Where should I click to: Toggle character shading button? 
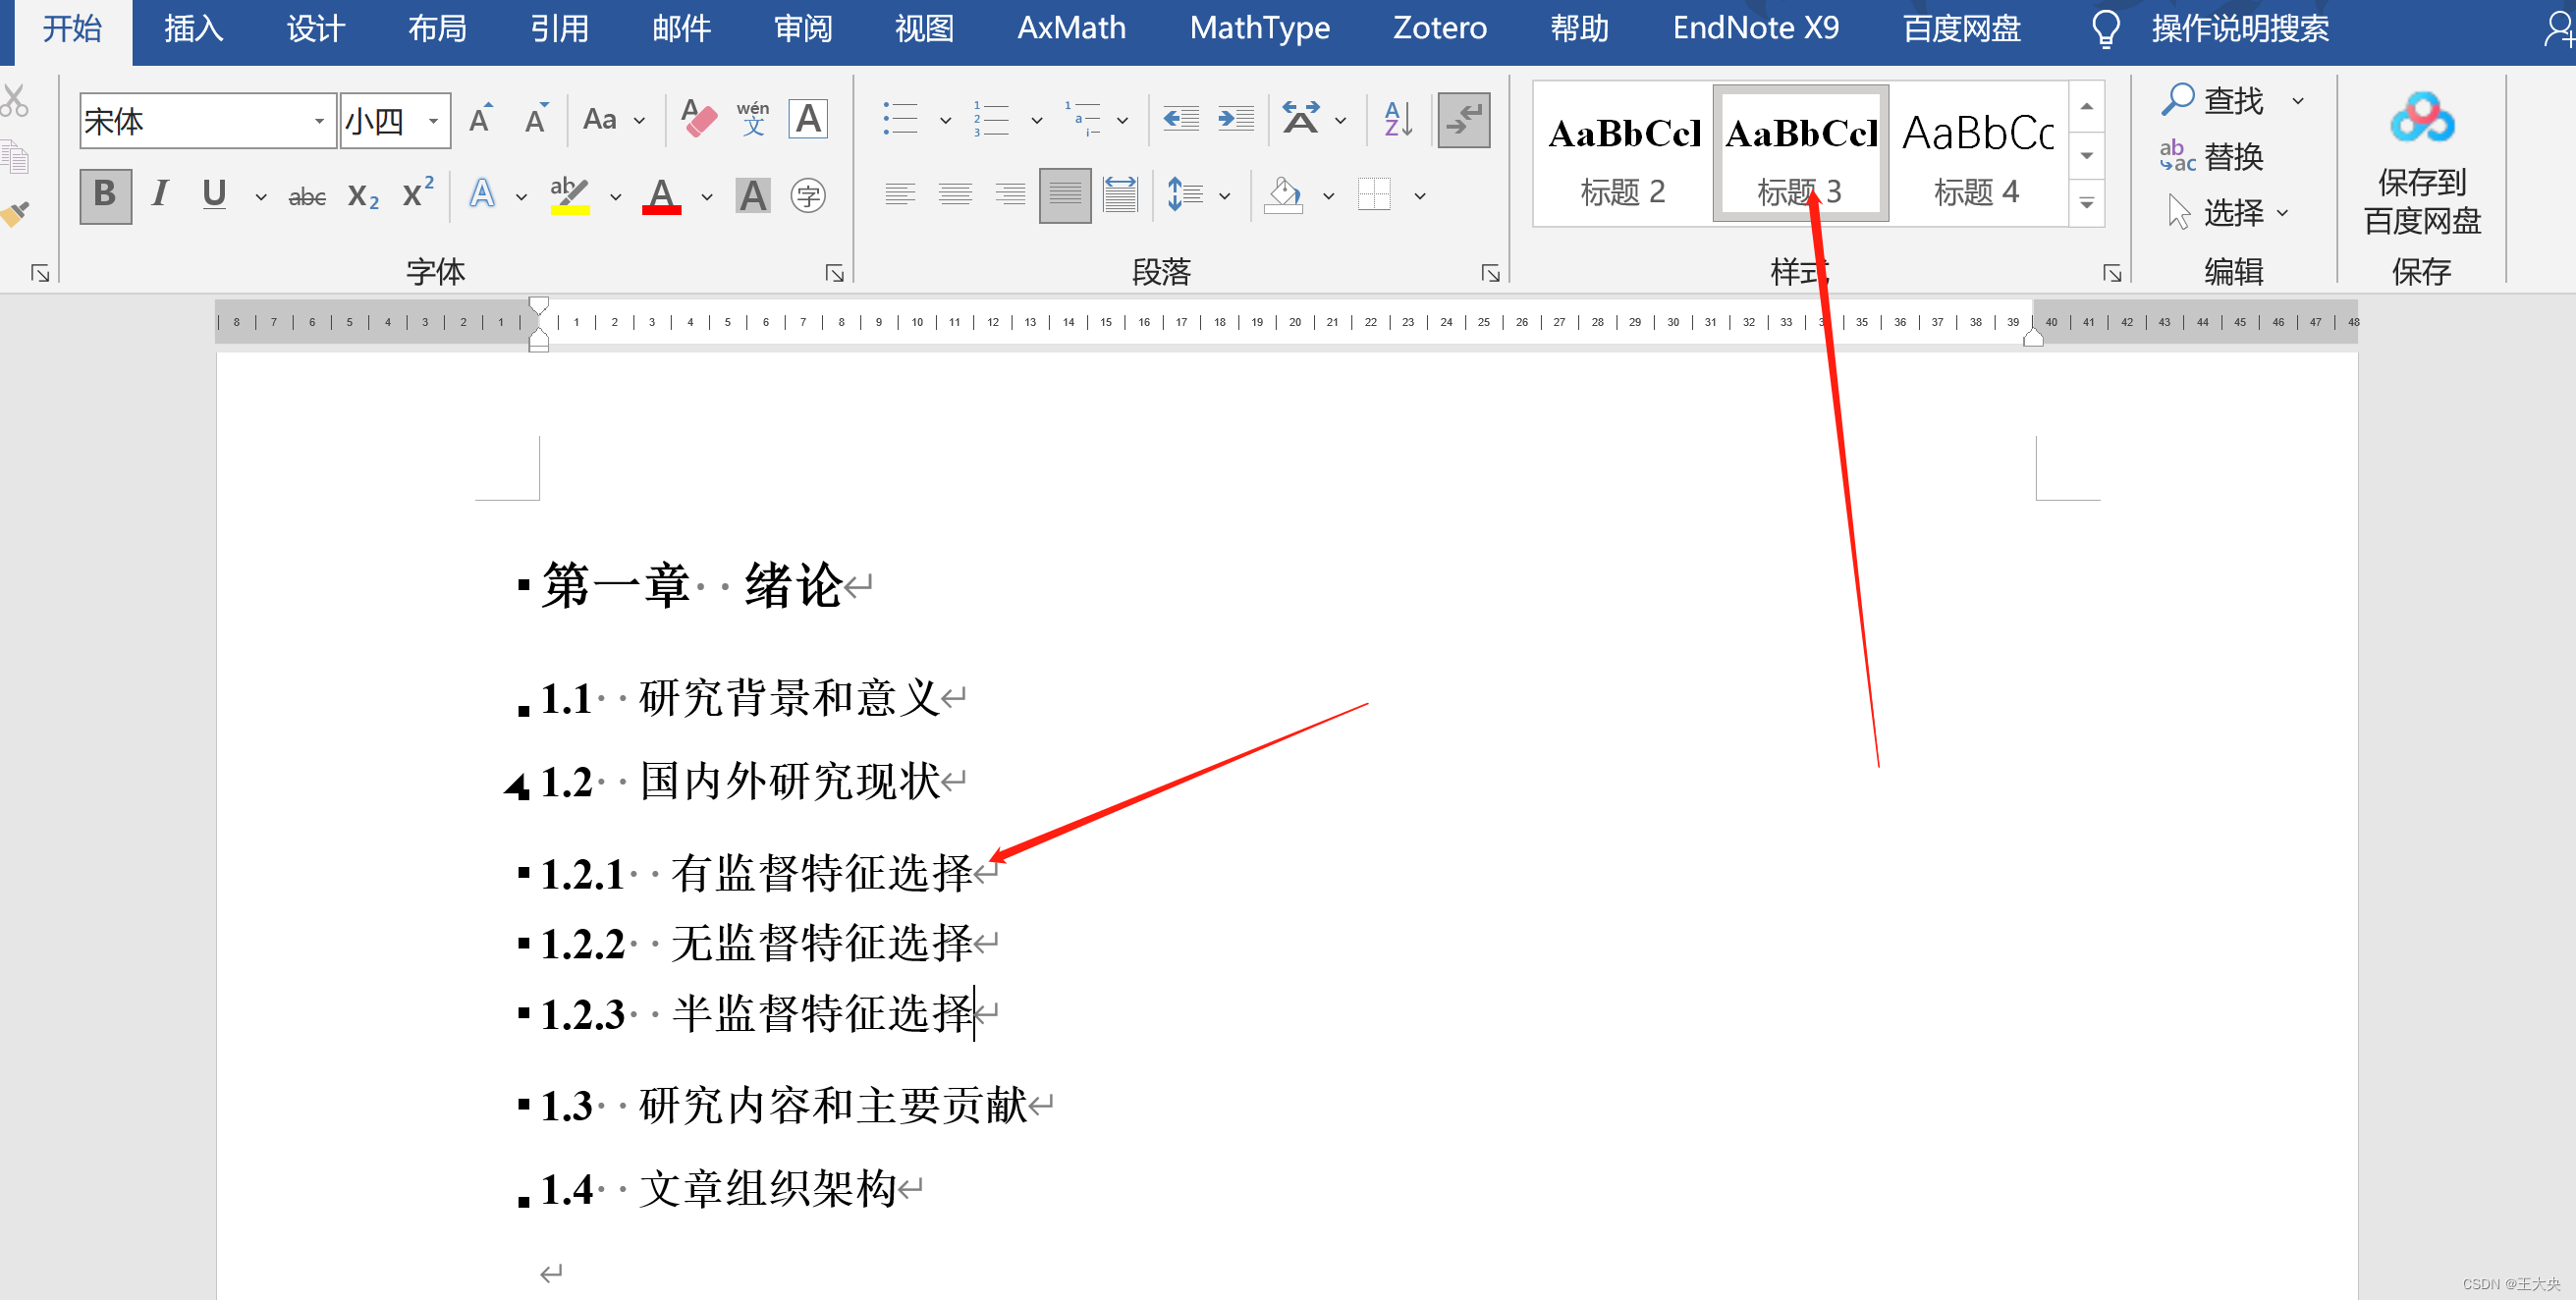tap(753, 195)
